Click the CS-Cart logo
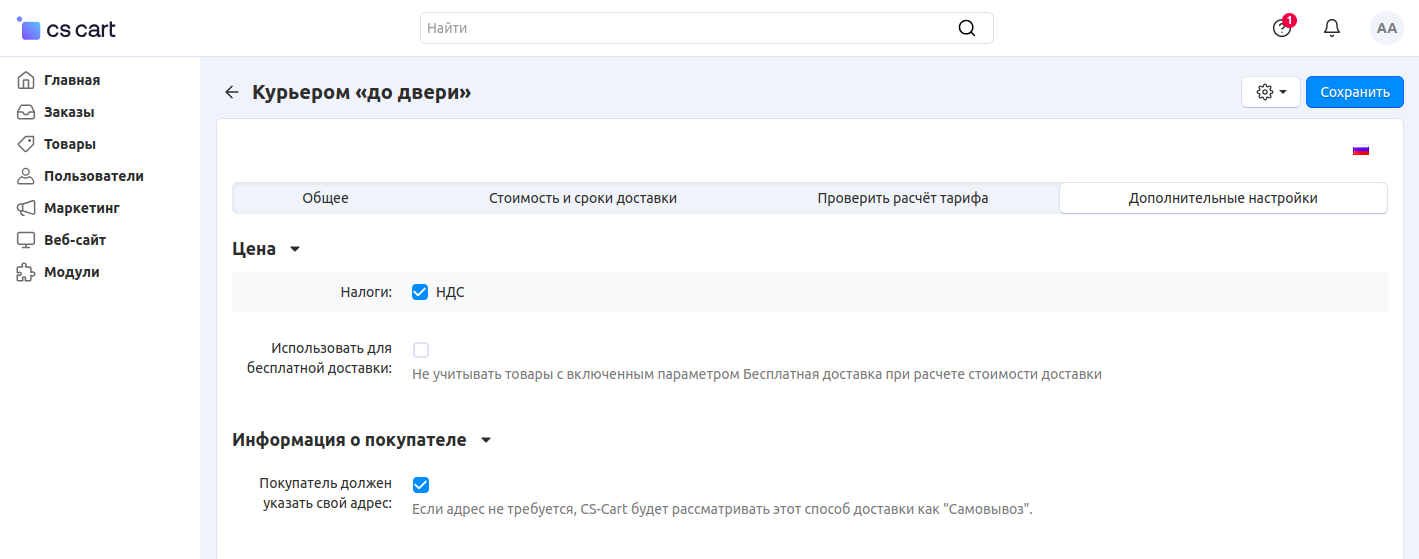Viewport: 1419px width, 559px height. click(67, 29)
